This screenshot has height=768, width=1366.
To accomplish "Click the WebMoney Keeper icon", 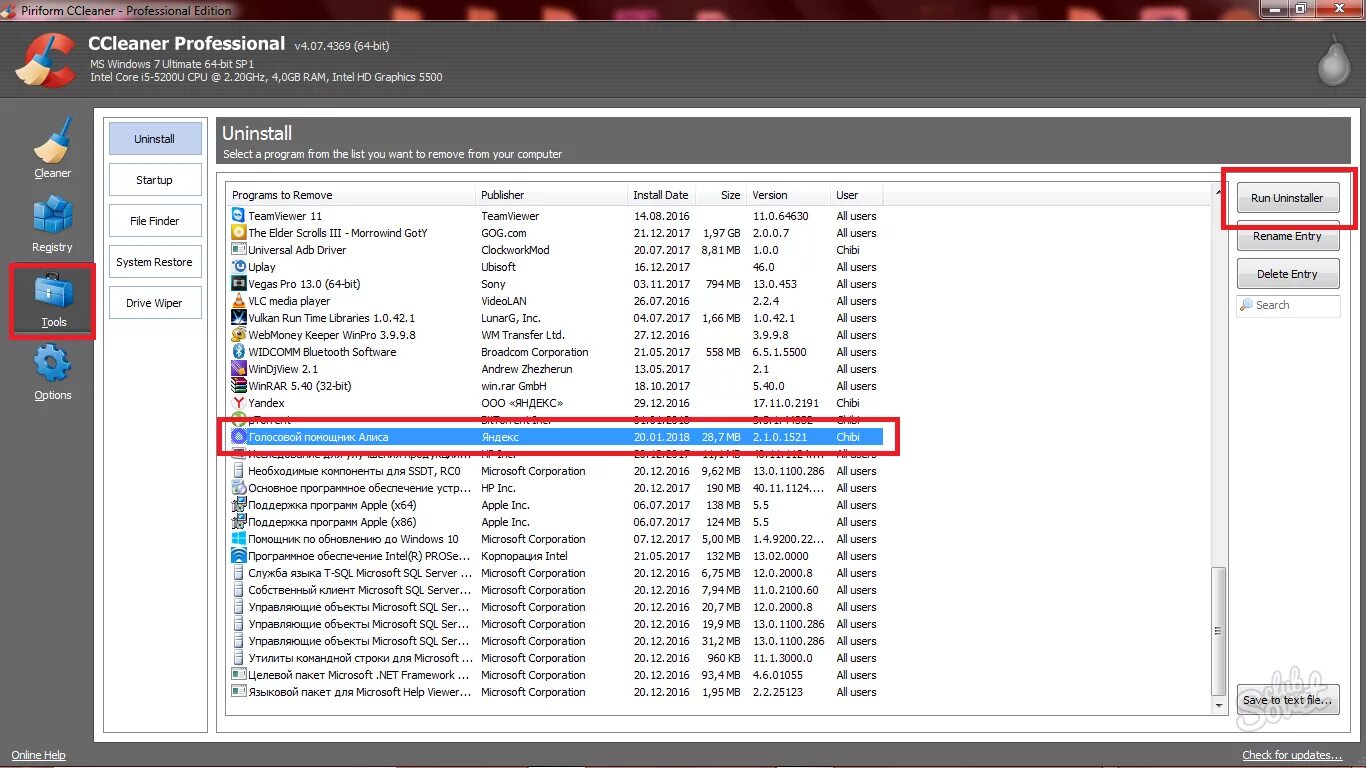I will pyautogui.click(x=238, y=335).
